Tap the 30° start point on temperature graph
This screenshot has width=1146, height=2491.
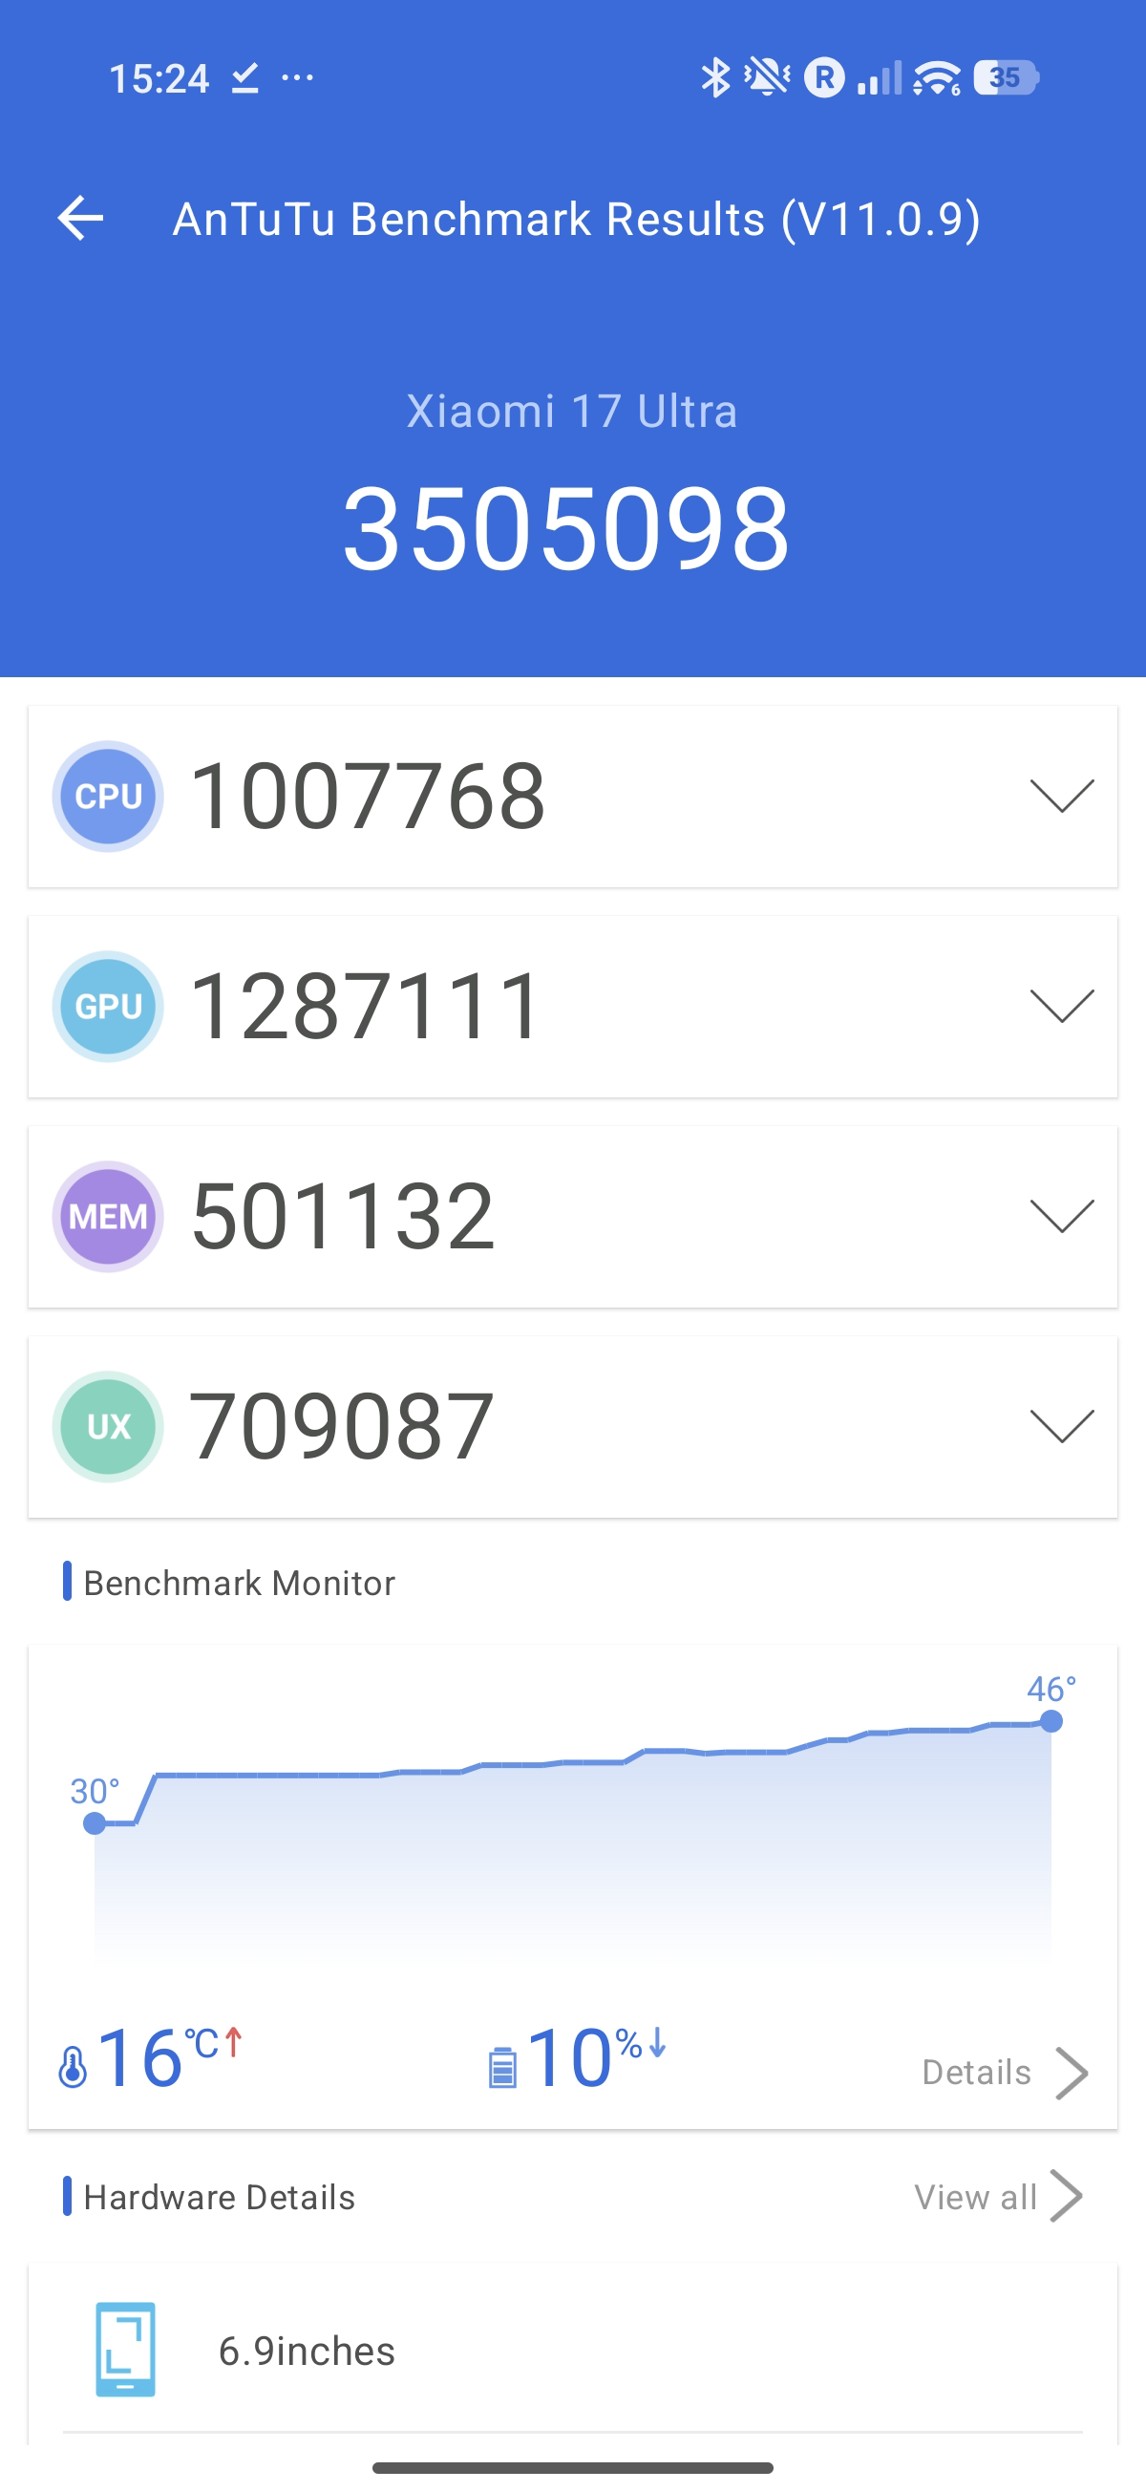95,1823
